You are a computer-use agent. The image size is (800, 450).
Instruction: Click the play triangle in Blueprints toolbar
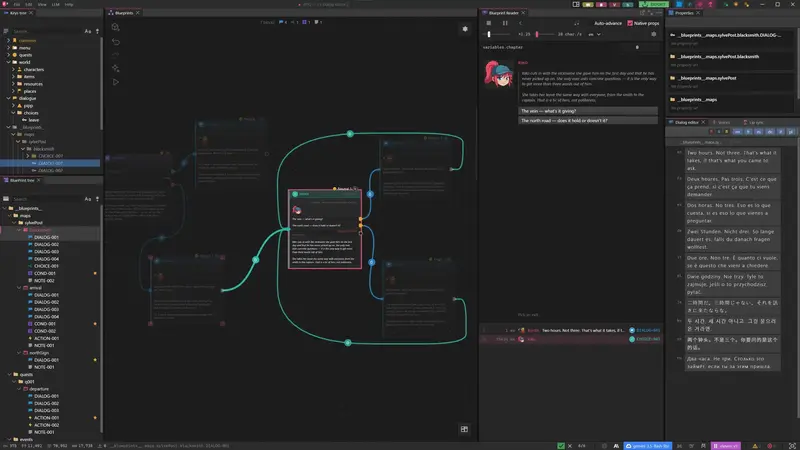[x=116, y=82]
